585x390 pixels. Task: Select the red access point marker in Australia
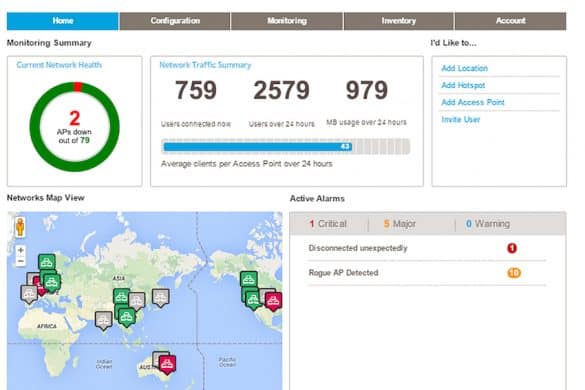pyautogui.click(x=168, y=364)
